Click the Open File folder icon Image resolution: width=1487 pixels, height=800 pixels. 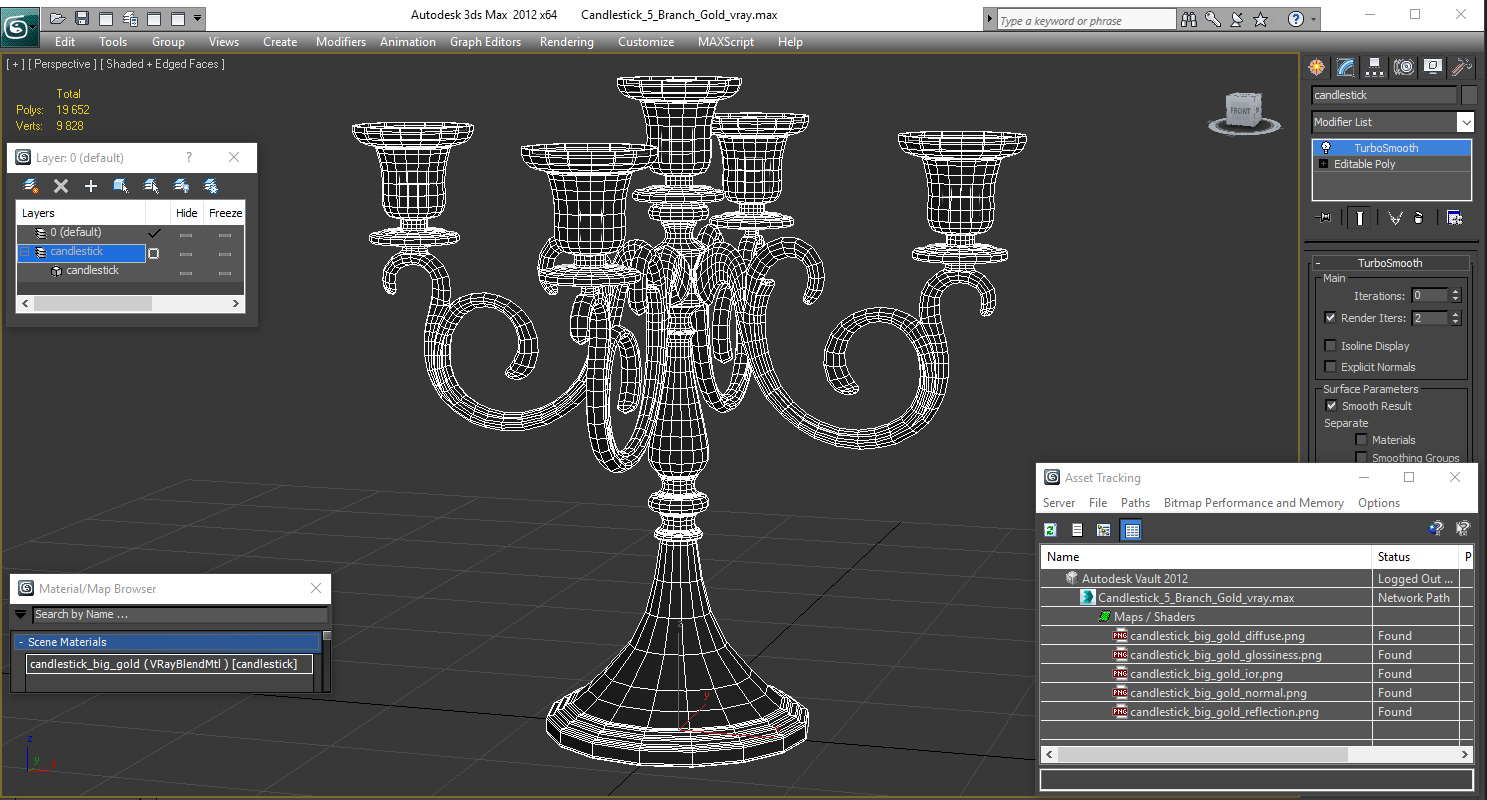(x=58, y=18)
